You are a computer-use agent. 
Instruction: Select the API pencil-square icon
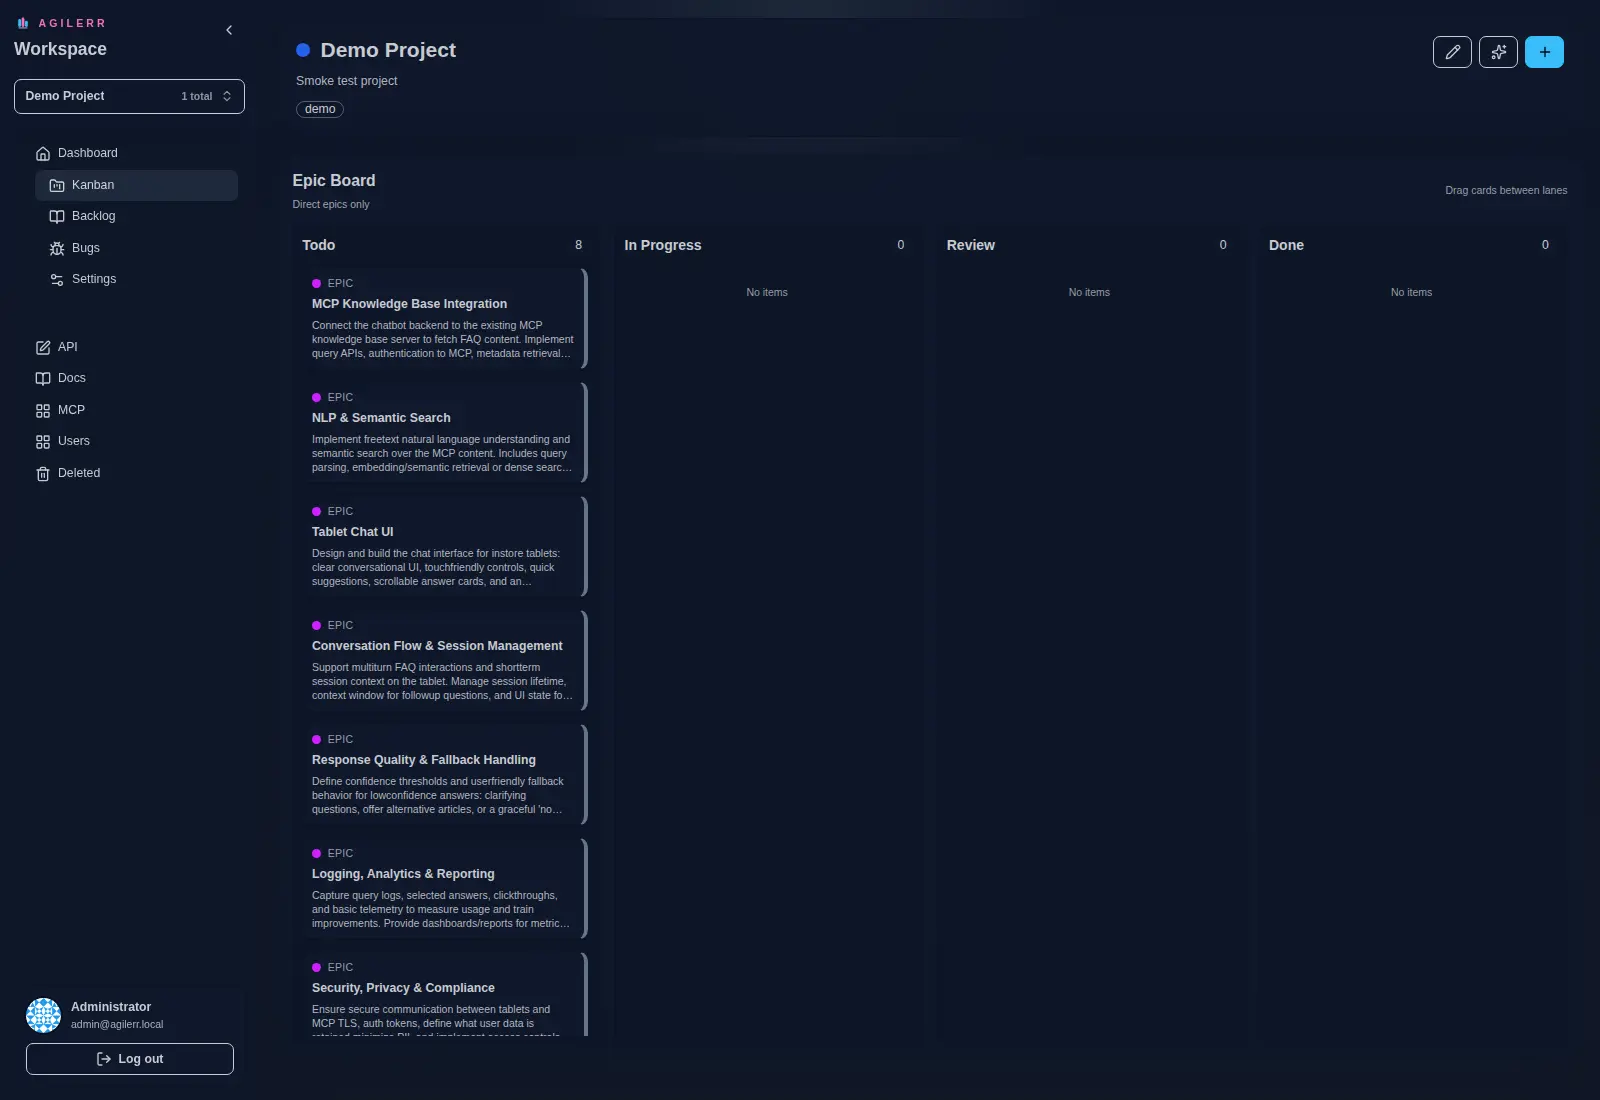[x=42, y=347]
